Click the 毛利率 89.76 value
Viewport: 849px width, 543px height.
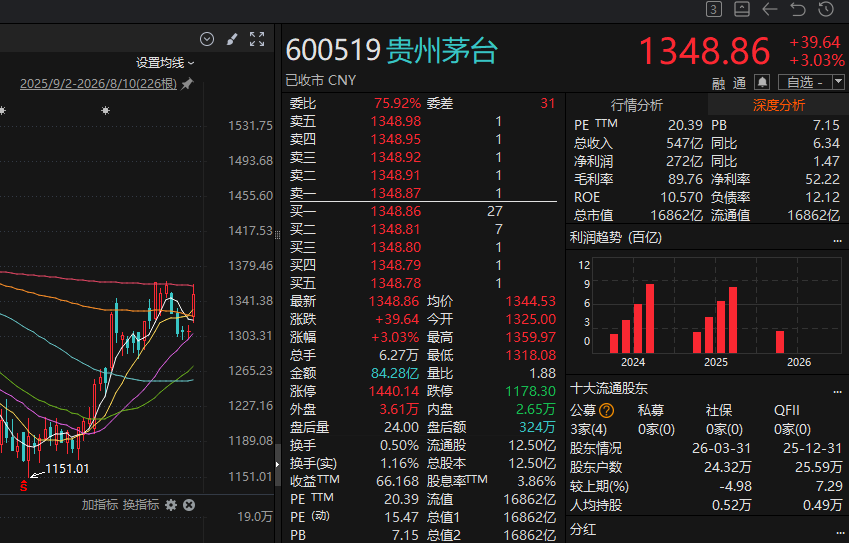pos(685,179)
